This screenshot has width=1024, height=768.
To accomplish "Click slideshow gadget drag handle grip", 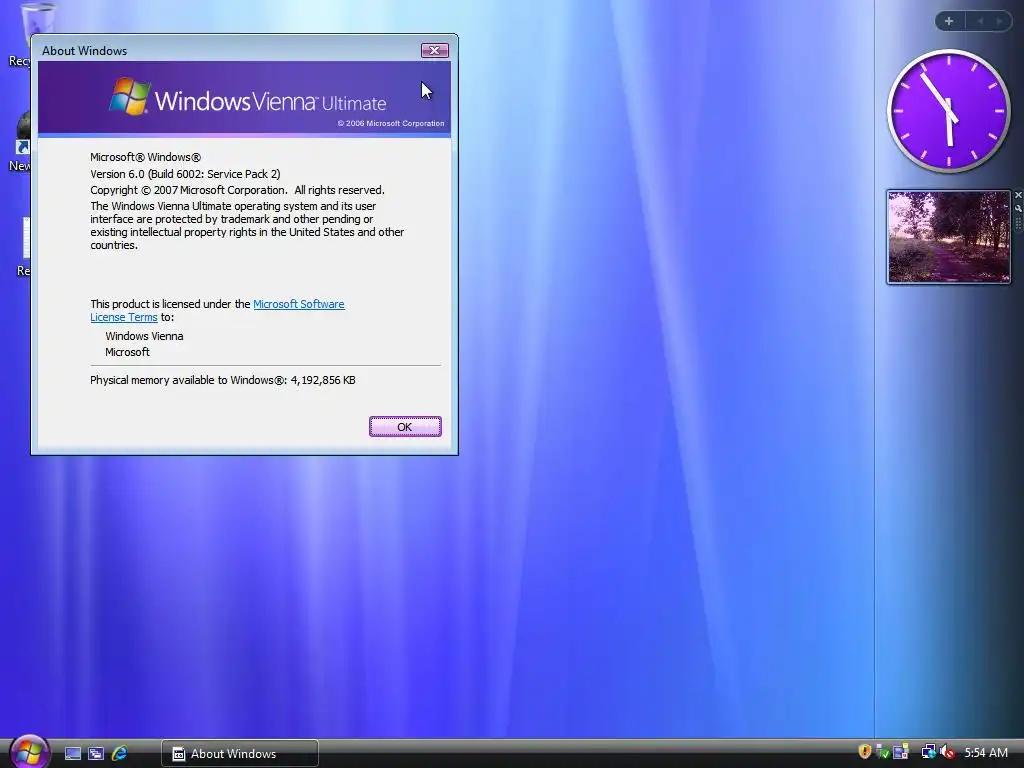I will [1018, 223].
